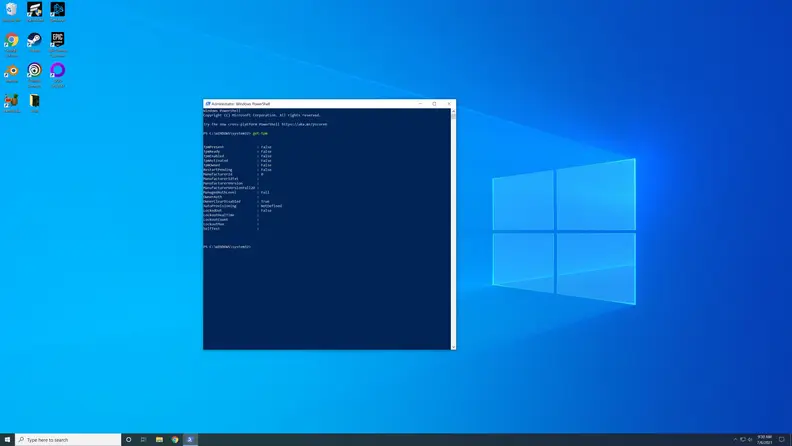The width and height of the screenshot is (792, 446).
Task: Click the 'Type here to search' box
Action: 68,439
